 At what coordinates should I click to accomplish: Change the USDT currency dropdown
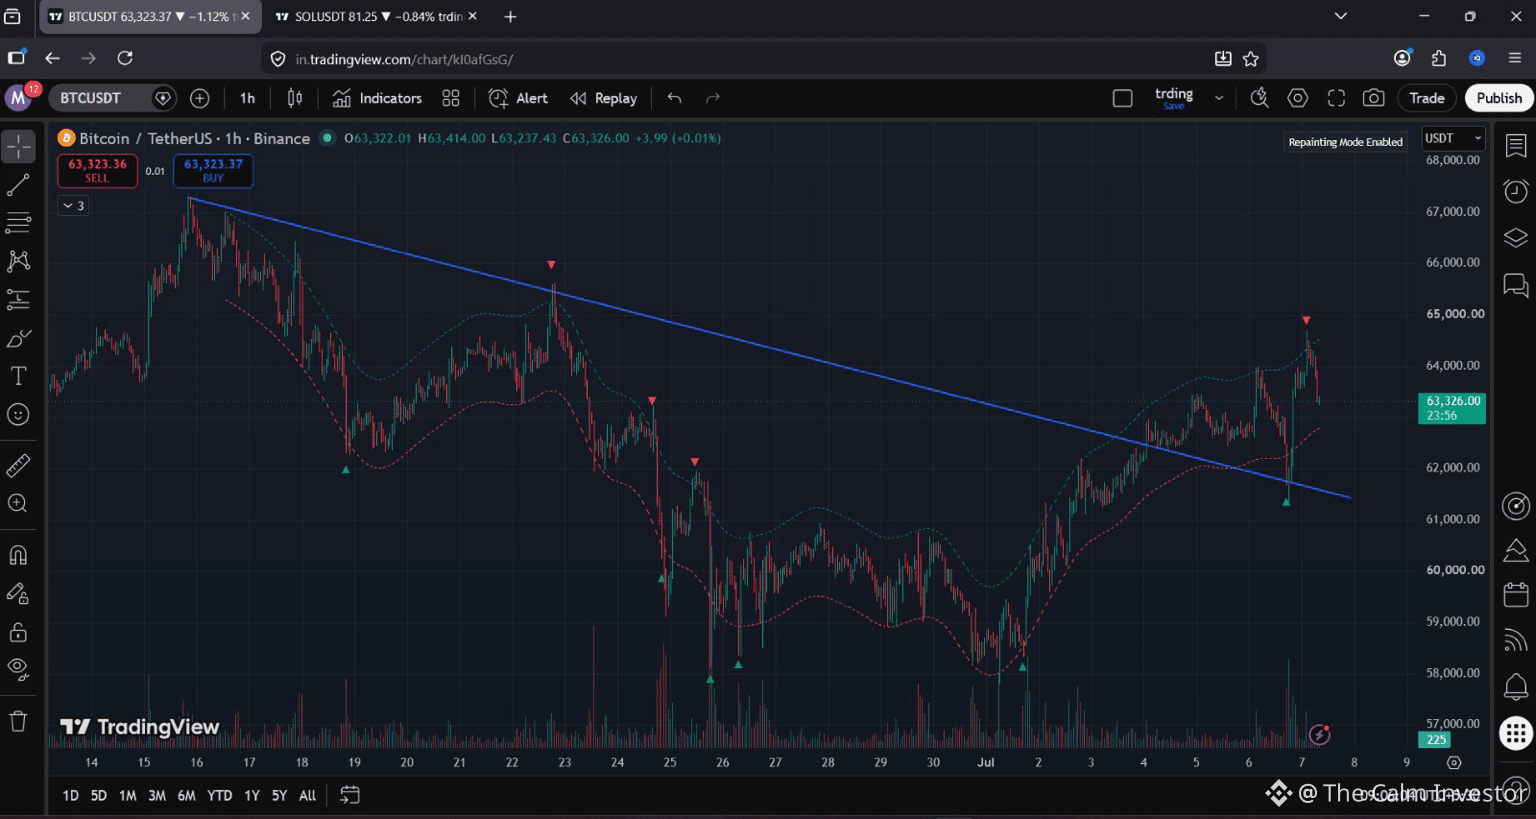point(1453,138)
